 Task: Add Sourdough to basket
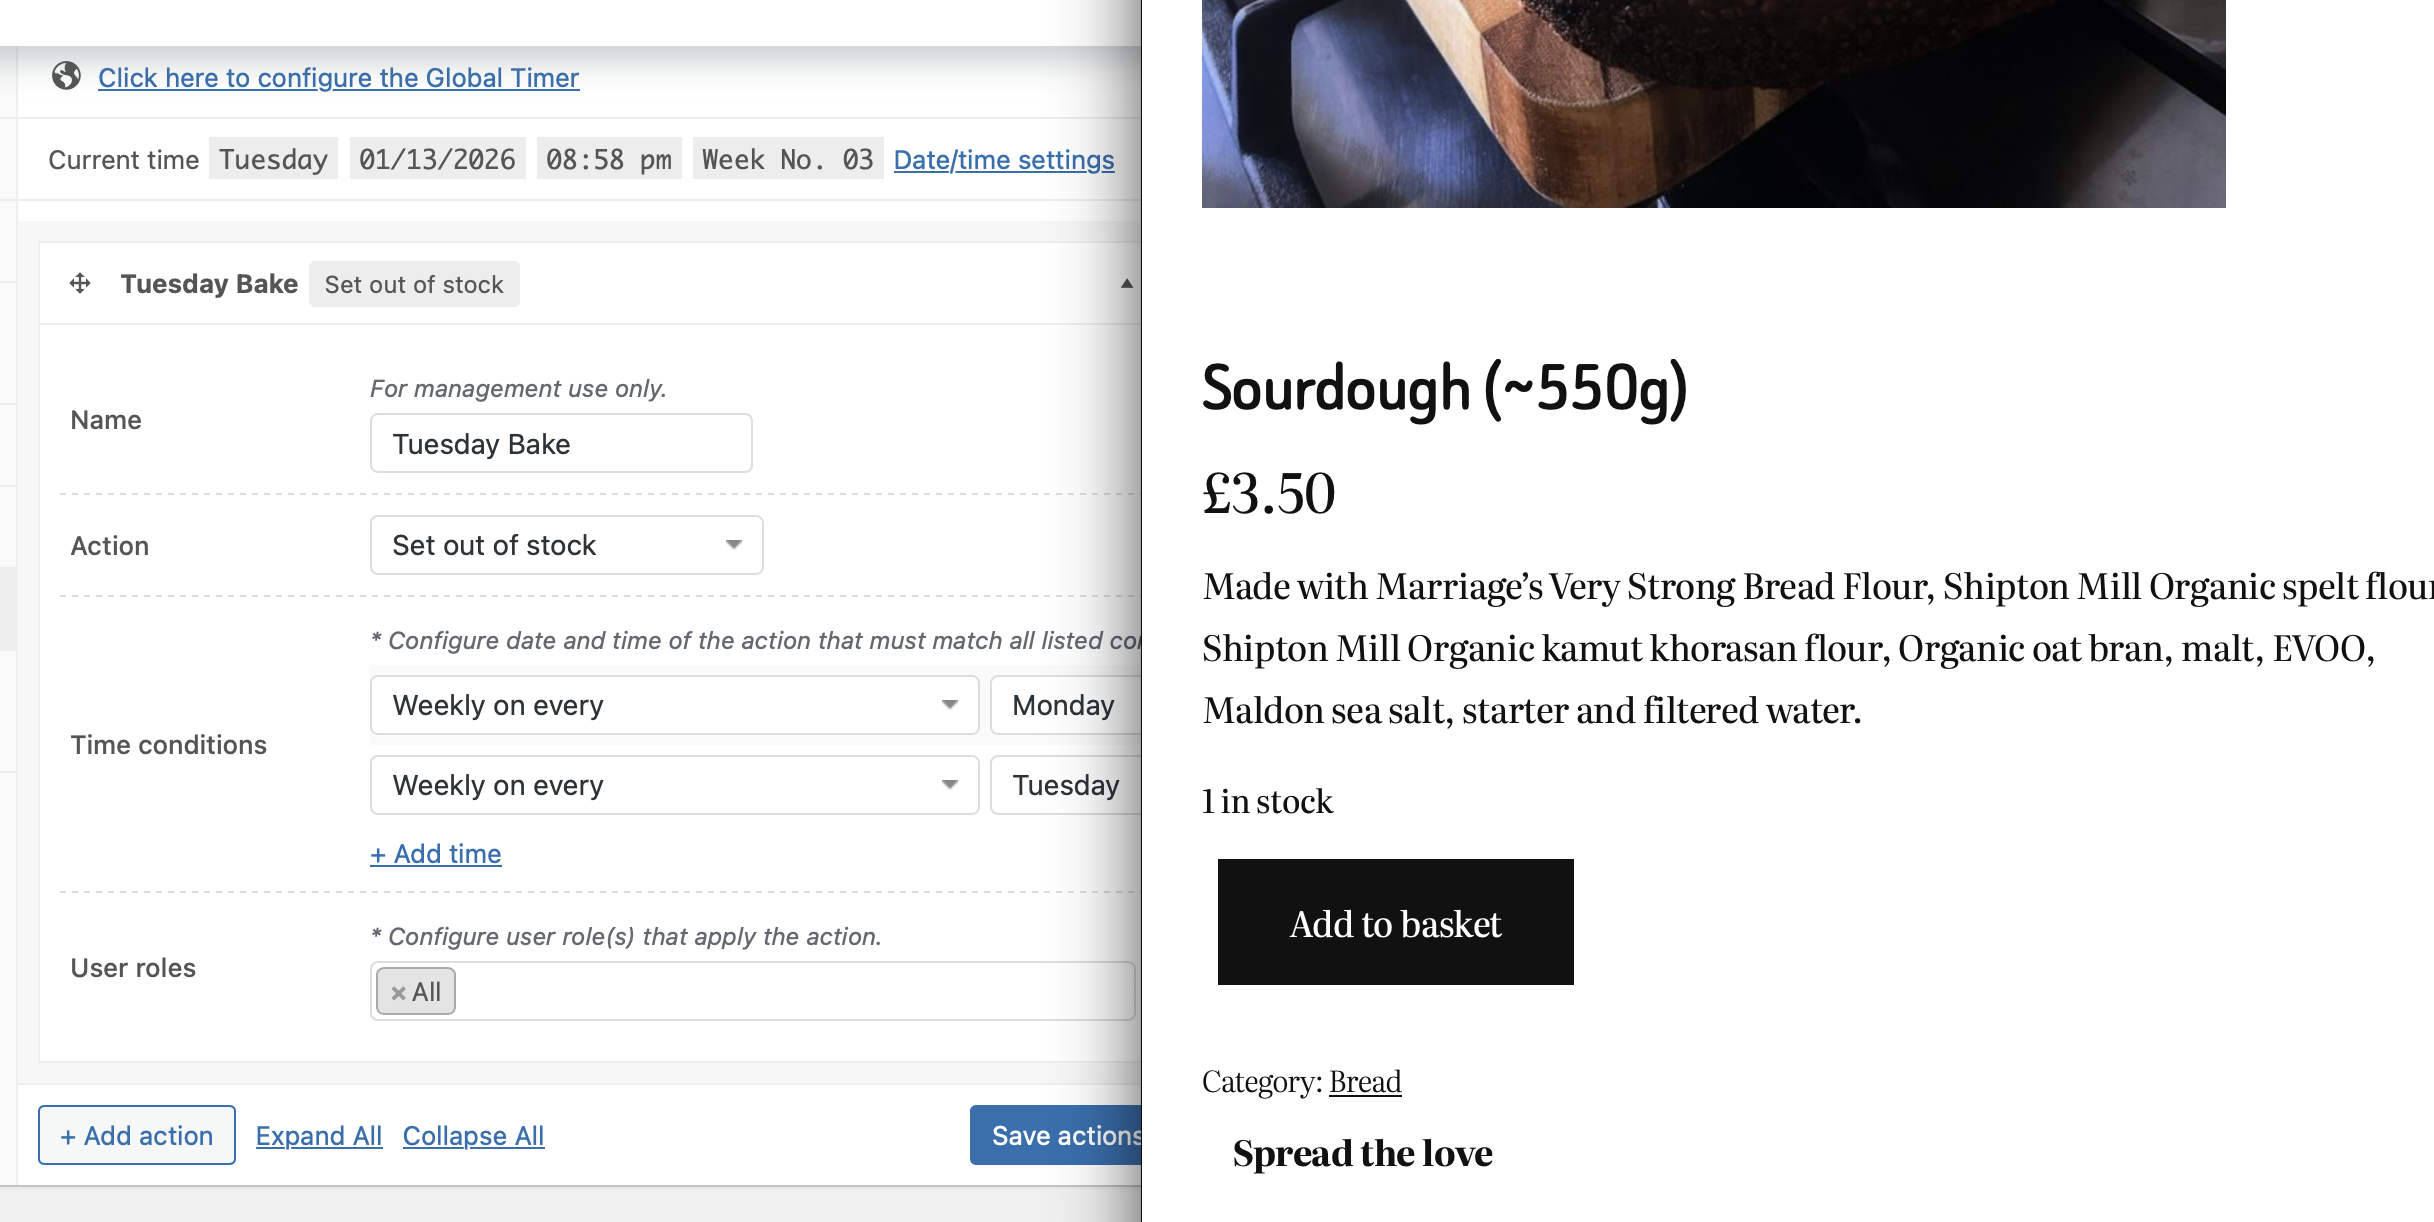1395,922
